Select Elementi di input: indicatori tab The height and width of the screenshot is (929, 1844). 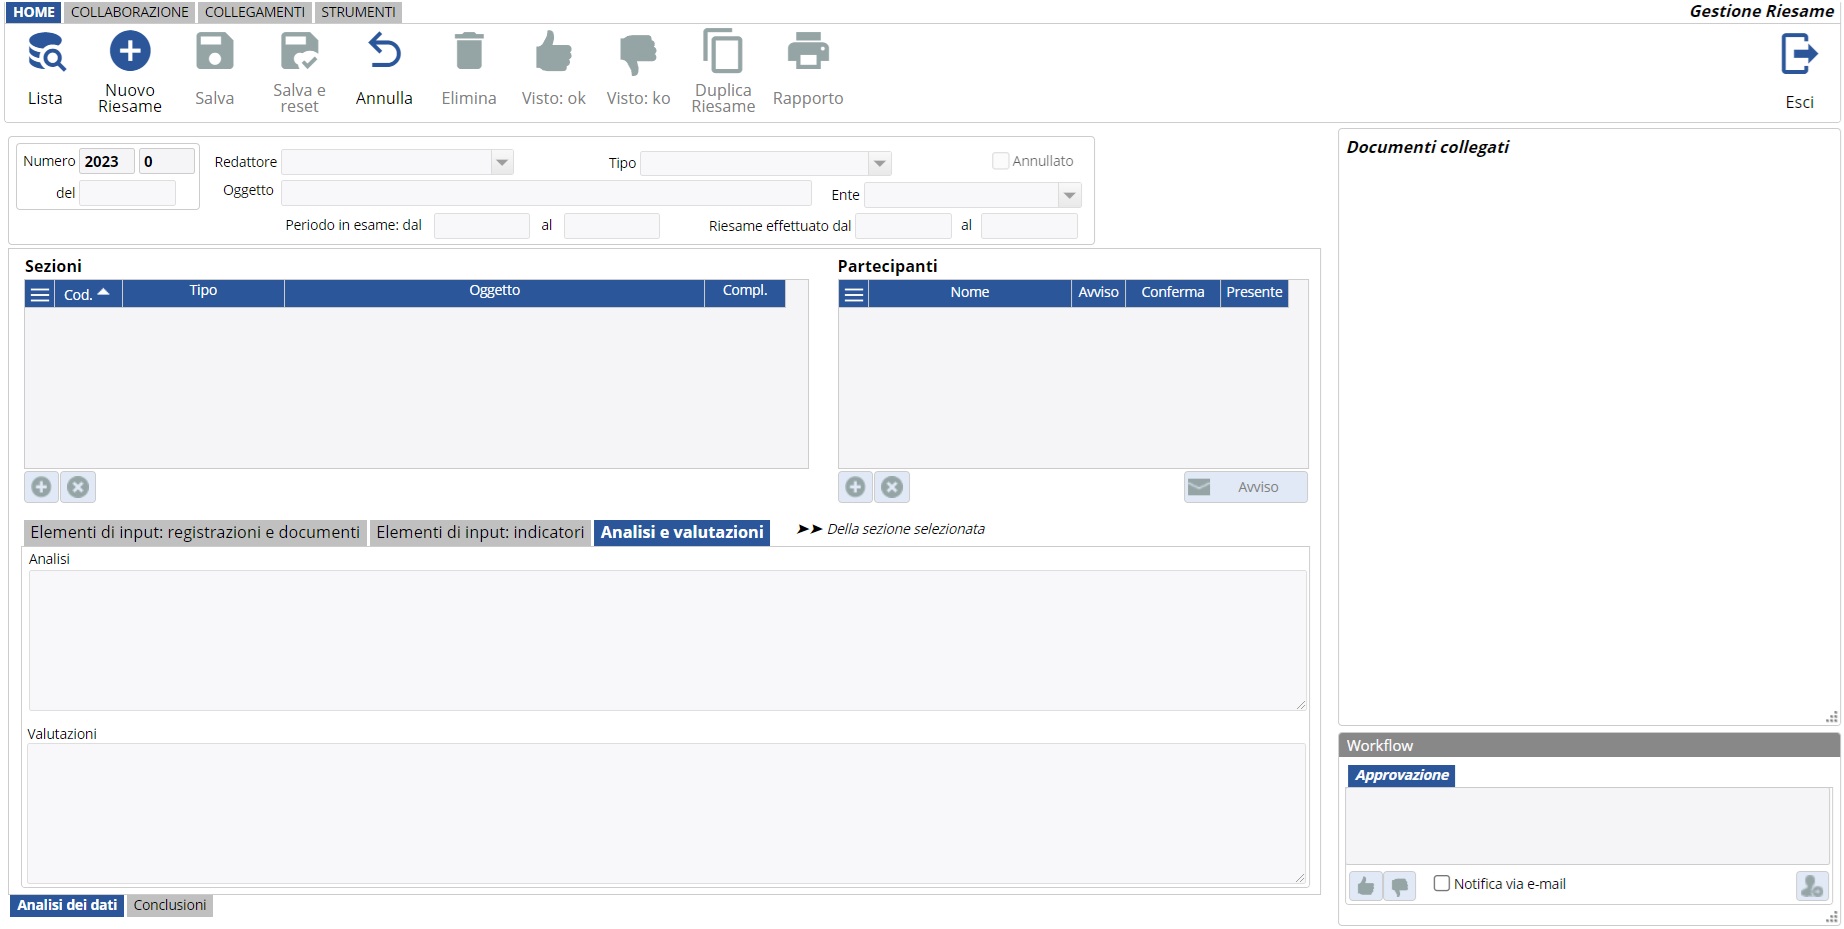pyautogui.click(x=480, y=533)
